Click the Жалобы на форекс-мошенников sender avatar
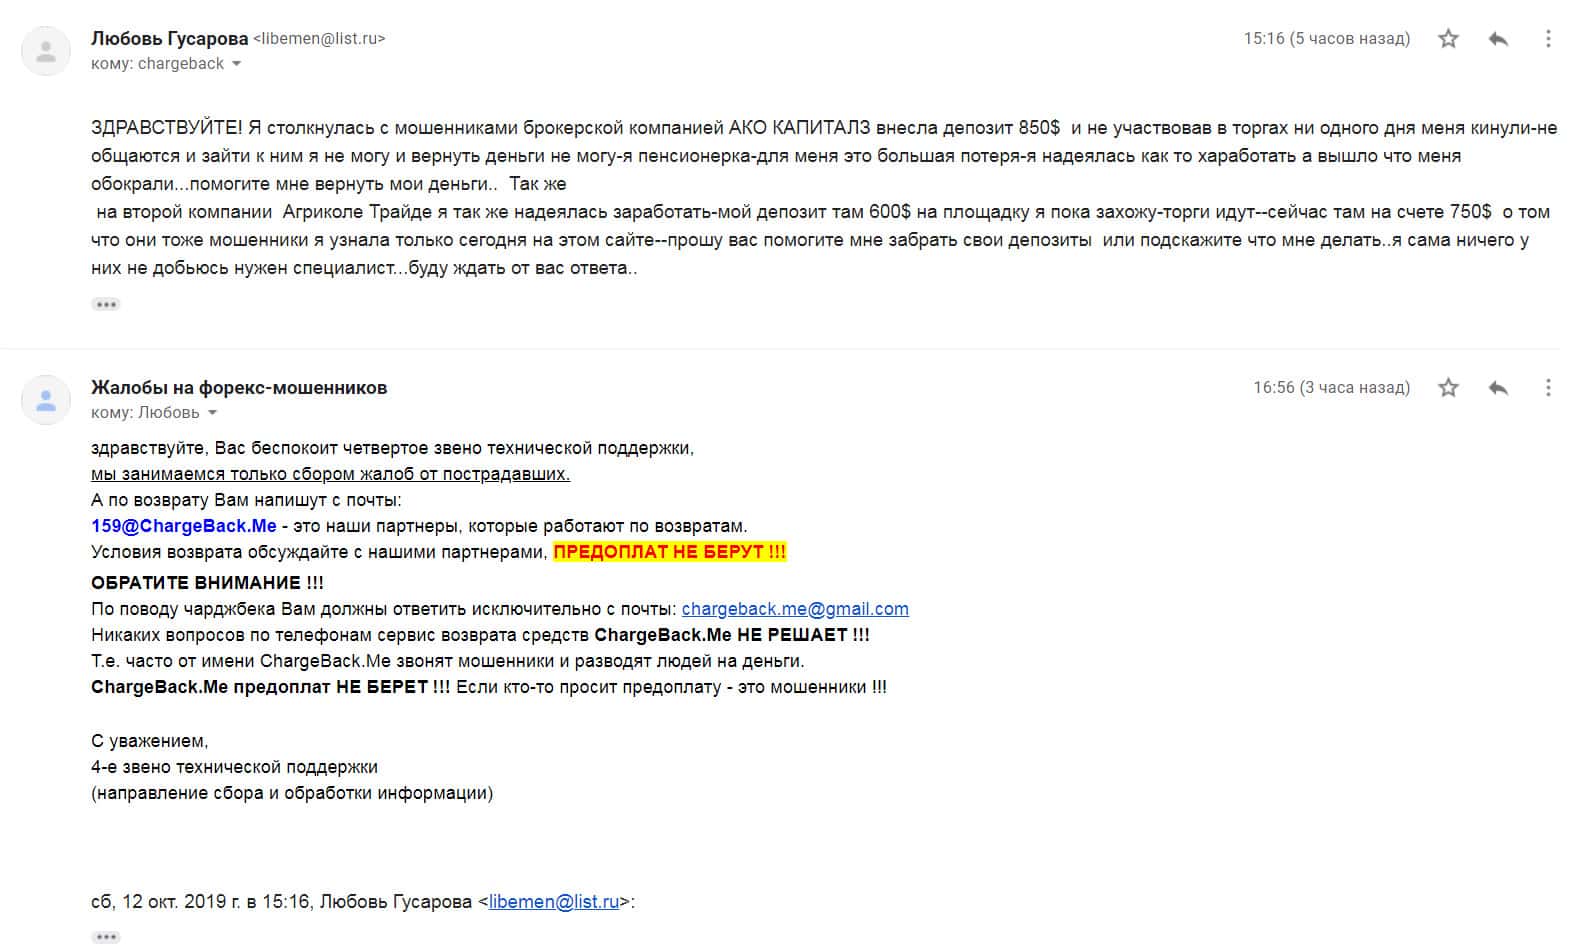 pos(46,400)
